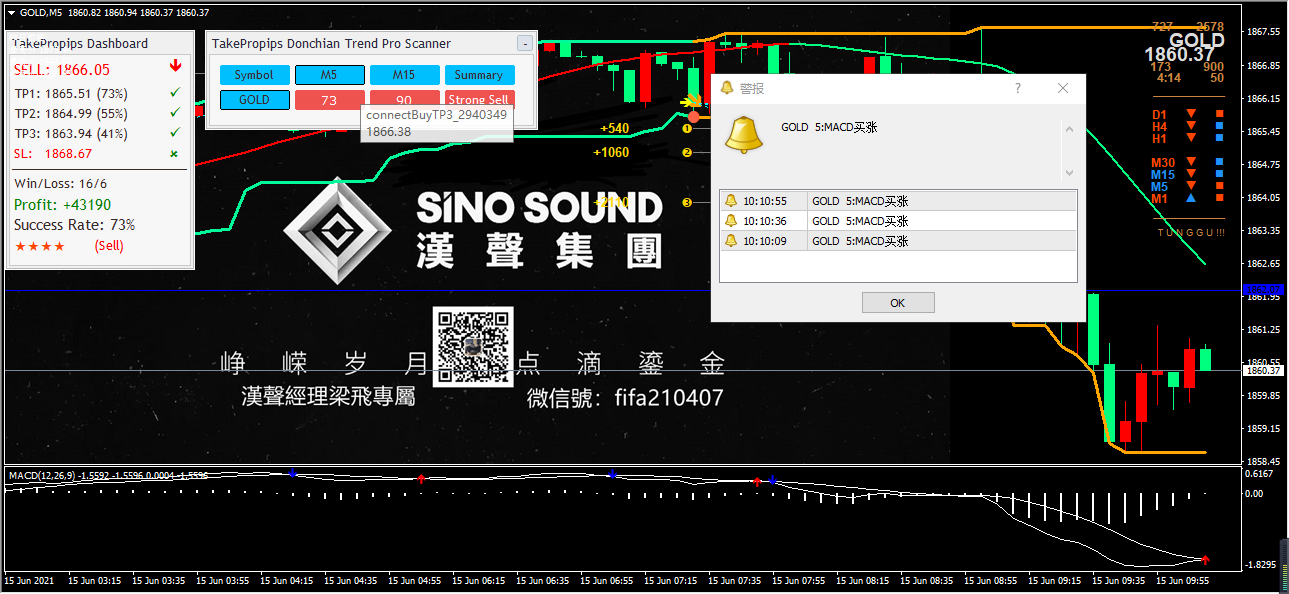Click the D1 down-arrow indicator on the right panel

coord(1192,115)
